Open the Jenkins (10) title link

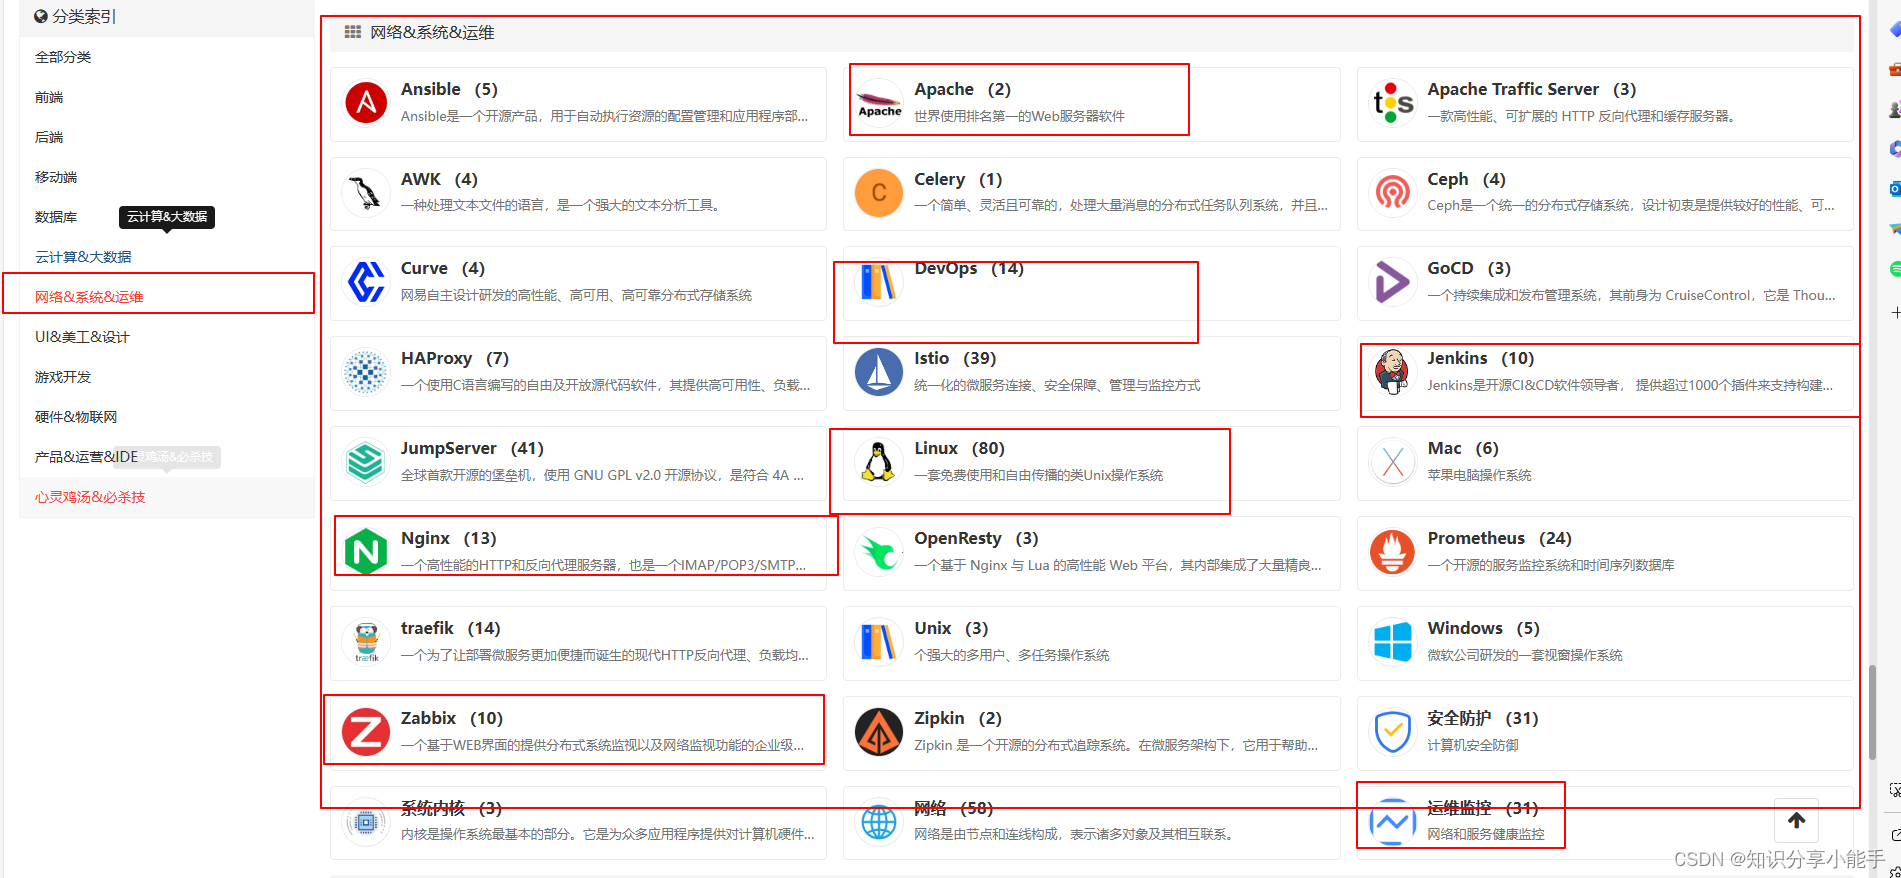1480,358
